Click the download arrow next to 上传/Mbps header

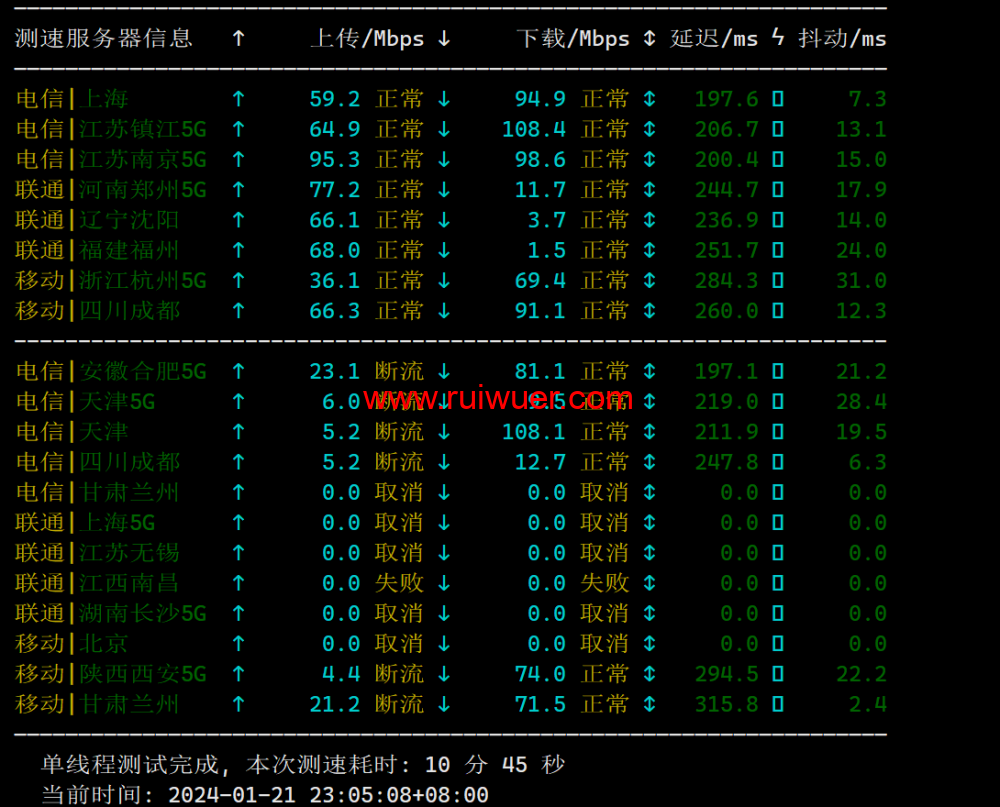[444, 39]
